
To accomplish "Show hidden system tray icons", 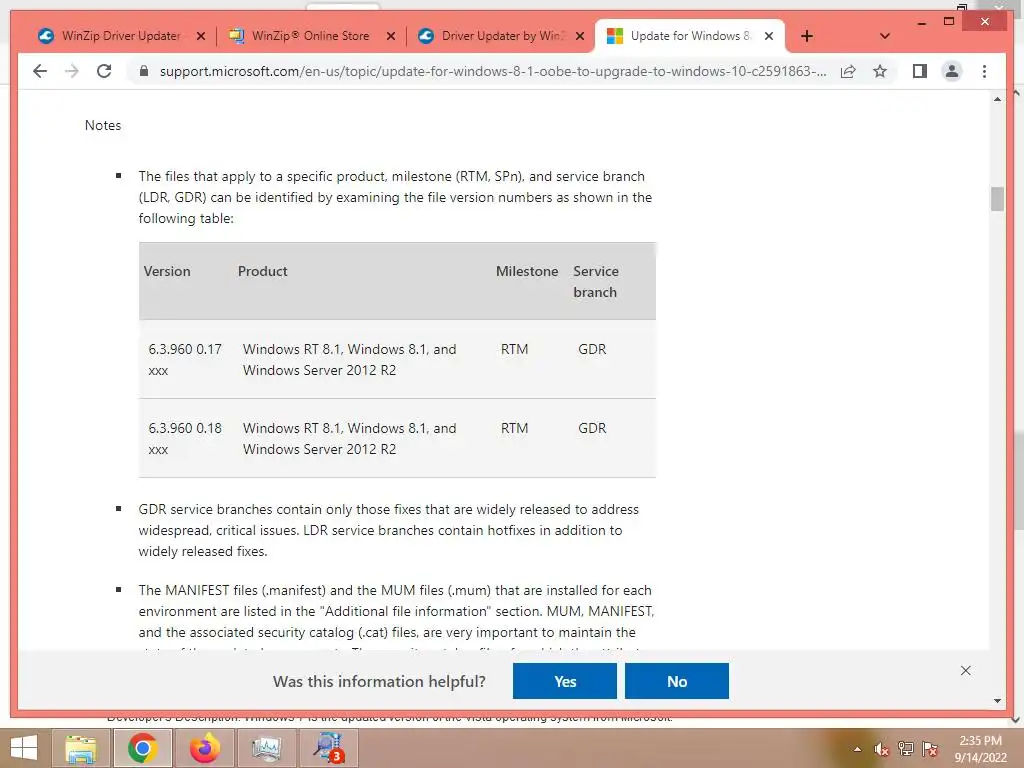I will click(857, 749).
